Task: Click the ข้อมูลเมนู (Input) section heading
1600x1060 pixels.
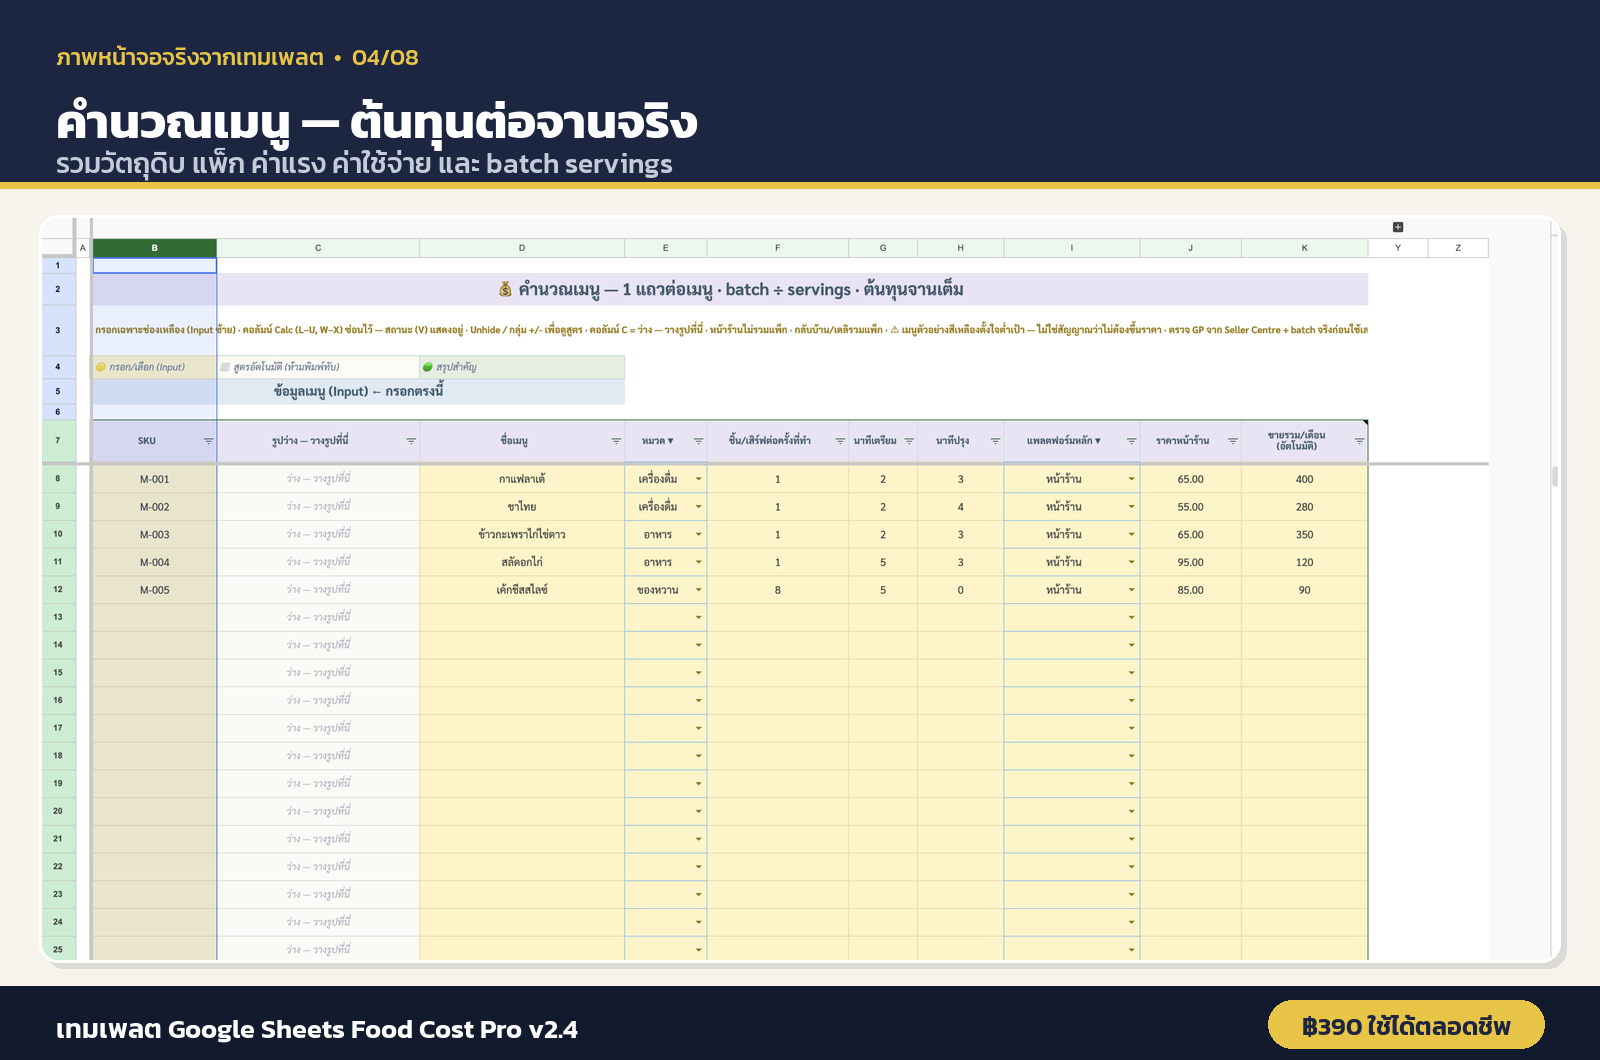Action: [x=358, y=391]
